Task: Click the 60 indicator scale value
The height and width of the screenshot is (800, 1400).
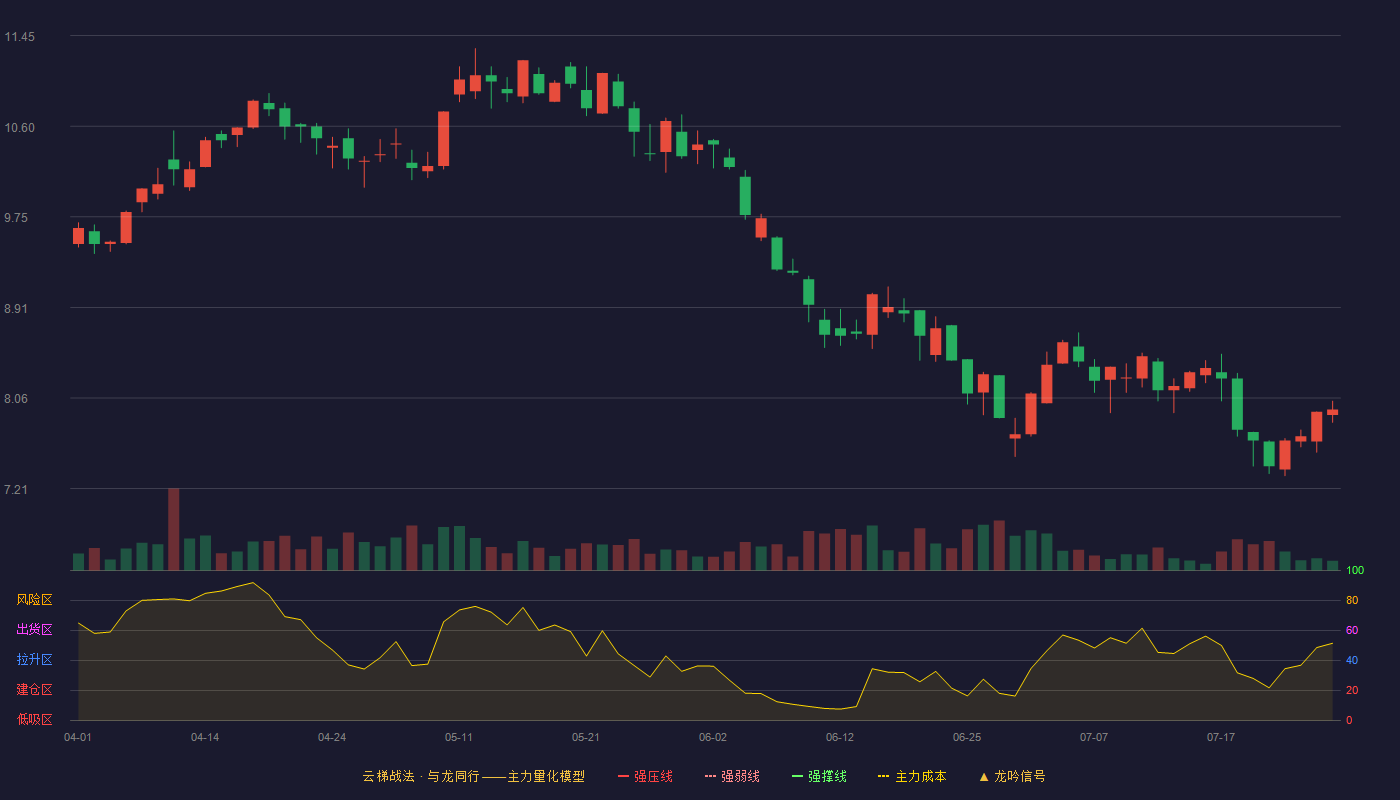Action: 1352,630
